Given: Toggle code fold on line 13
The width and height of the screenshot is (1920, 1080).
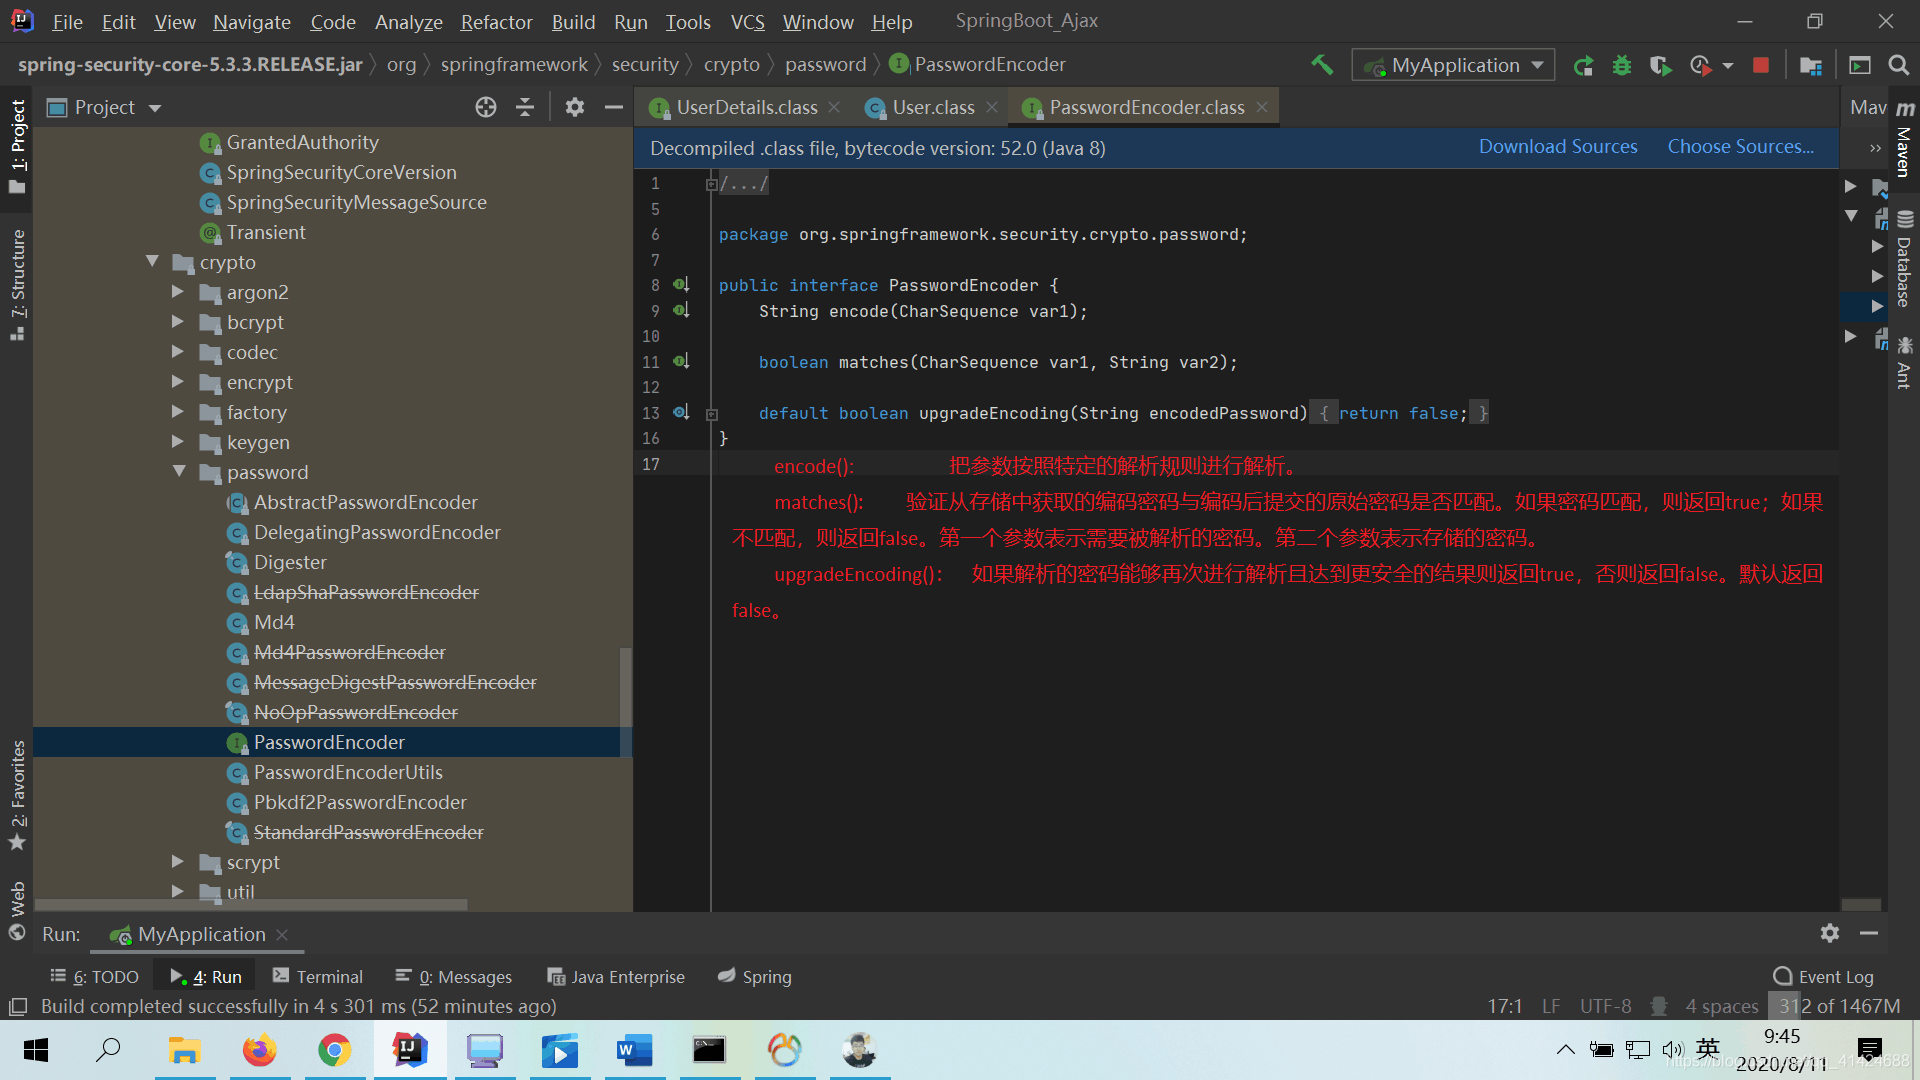Looking at the screenshot, I should click(x=712, y=414).
